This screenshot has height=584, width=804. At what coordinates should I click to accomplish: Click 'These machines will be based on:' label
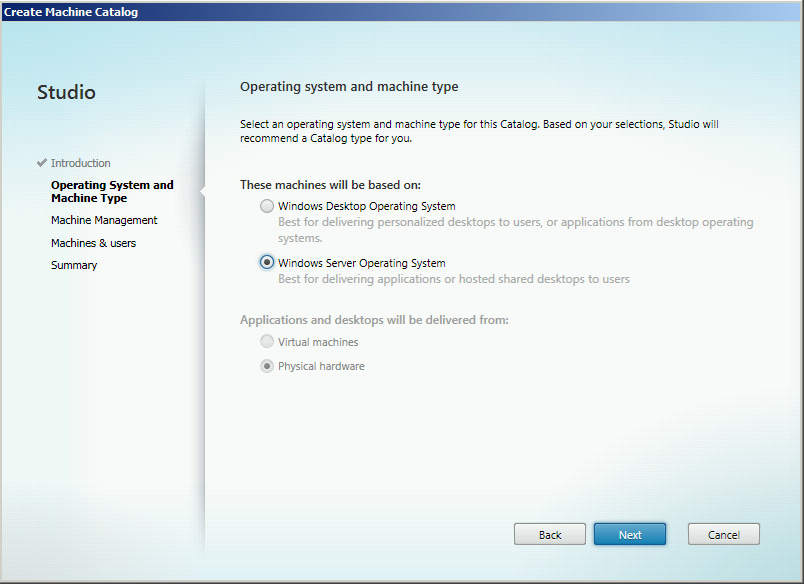(x=330, y=185)
